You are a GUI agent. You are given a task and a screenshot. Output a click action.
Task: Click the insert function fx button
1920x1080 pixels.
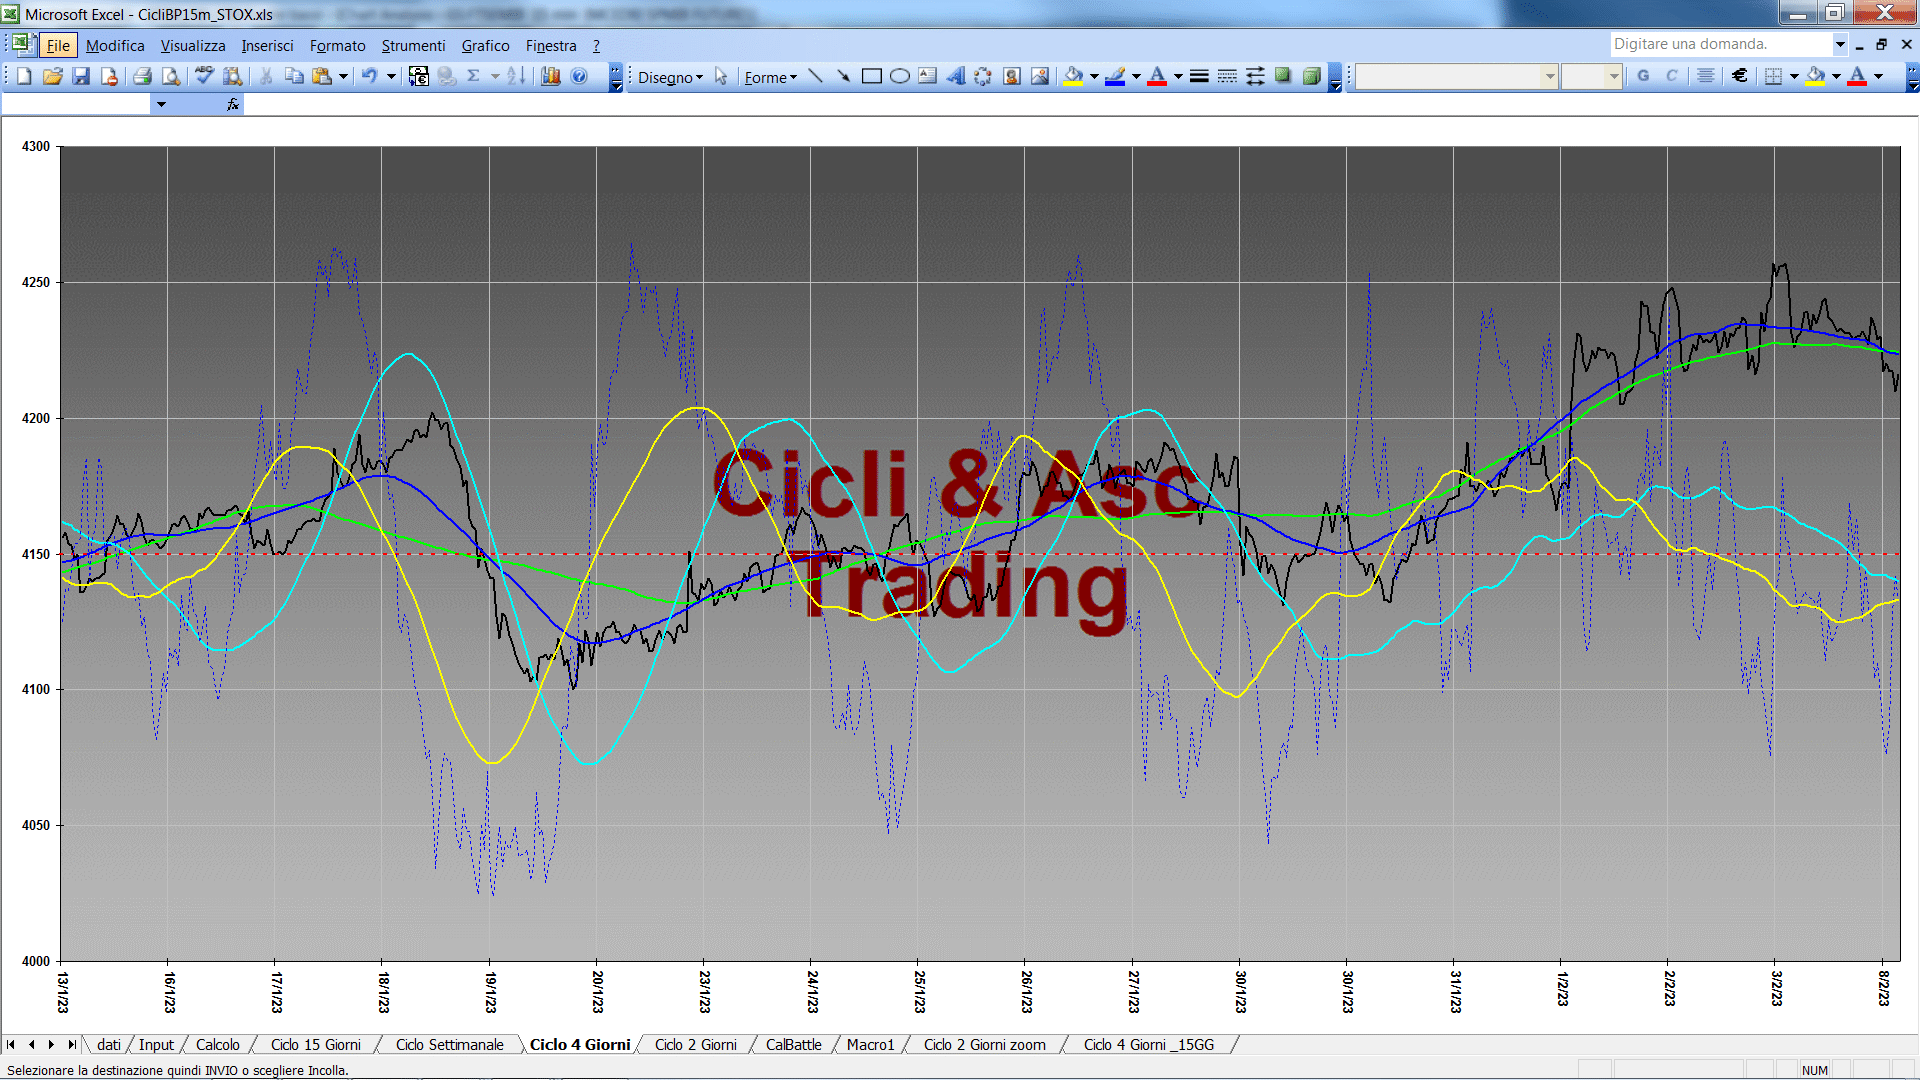[233, 104]
